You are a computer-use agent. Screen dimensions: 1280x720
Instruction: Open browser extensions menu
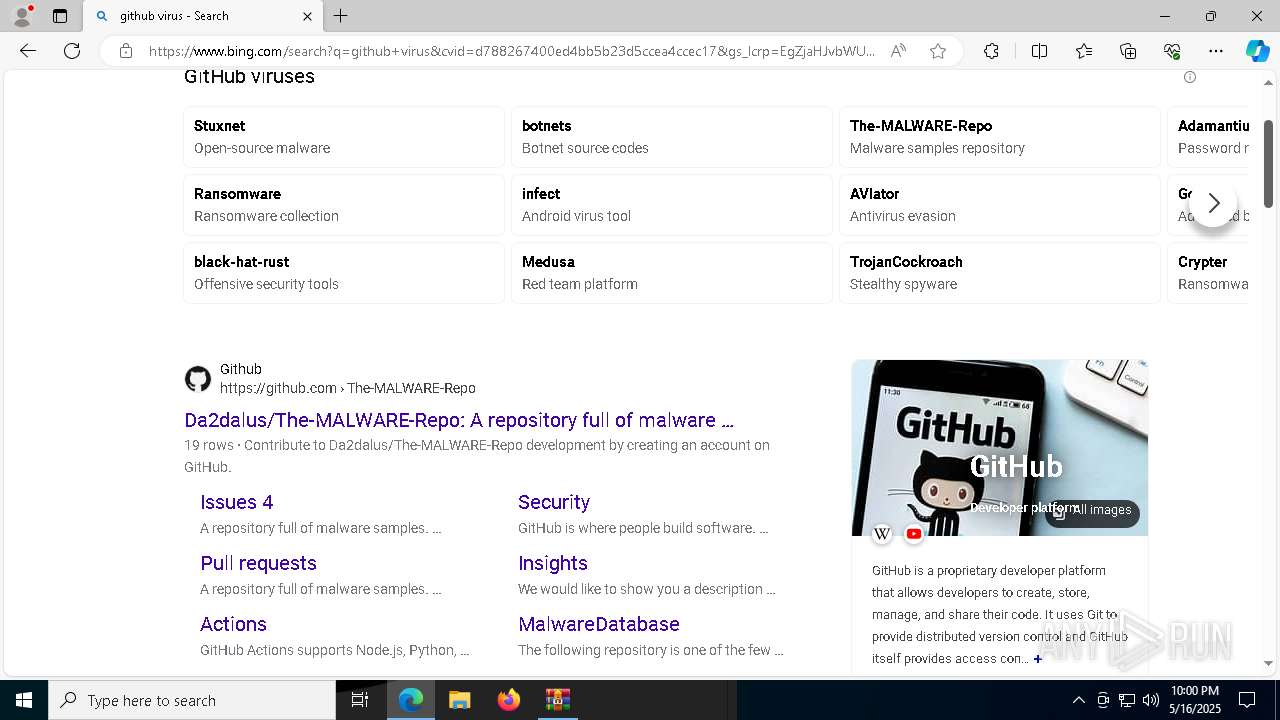991,51
